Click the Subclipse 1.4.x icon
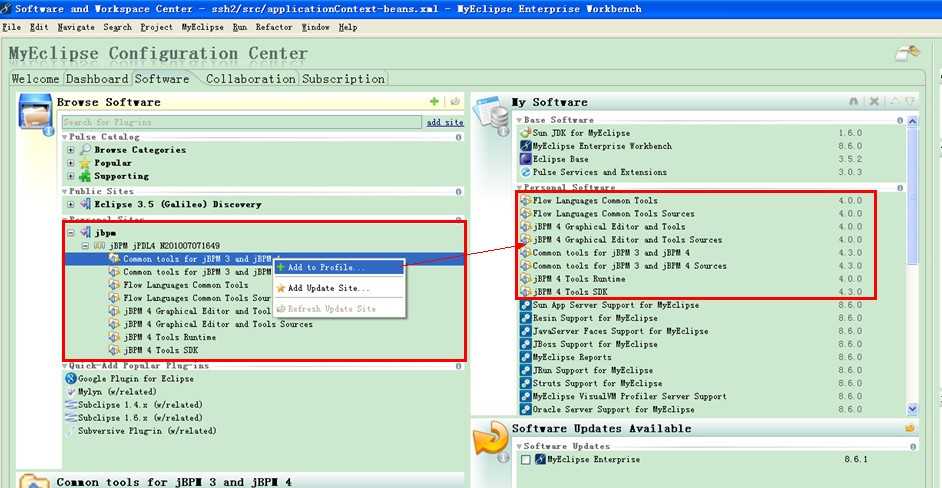 (x=70, y=405)
